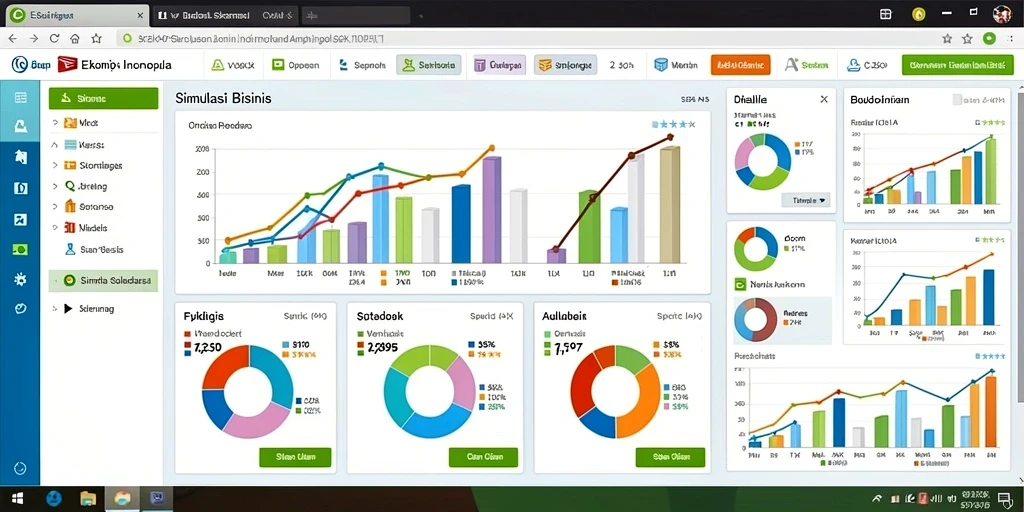Click the square chart-arrow icon in sidebar
Screen dimensions: 1024x512
coord(20,219)
